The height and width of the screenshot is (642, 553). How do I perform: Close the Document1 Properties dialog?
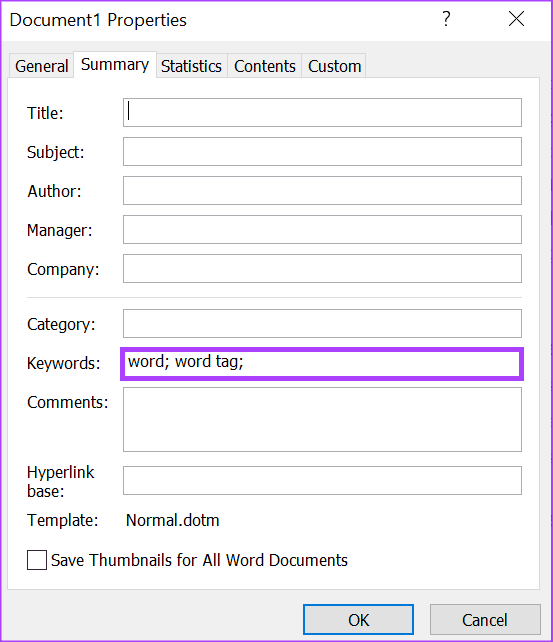pyautogui.click(x=516, y=19)
